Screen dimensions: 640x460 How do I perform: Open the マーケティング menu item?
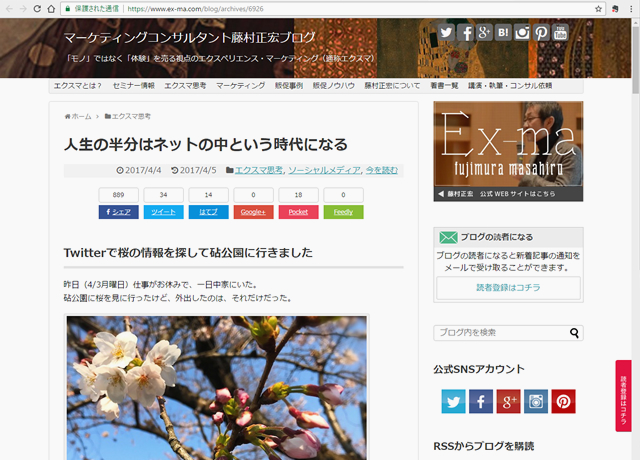coord(240,86)
